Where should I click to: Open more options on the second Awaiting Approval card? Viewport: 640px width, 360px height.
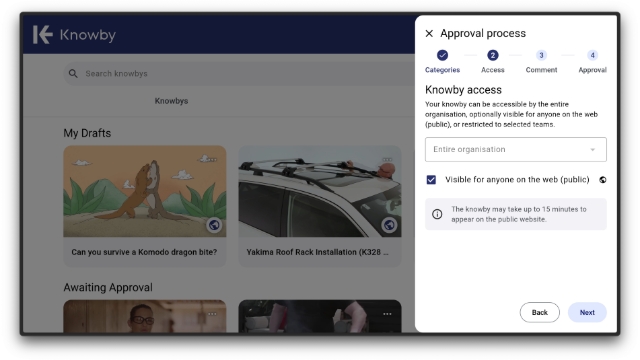pyautogui.click(x=387, y=314)
